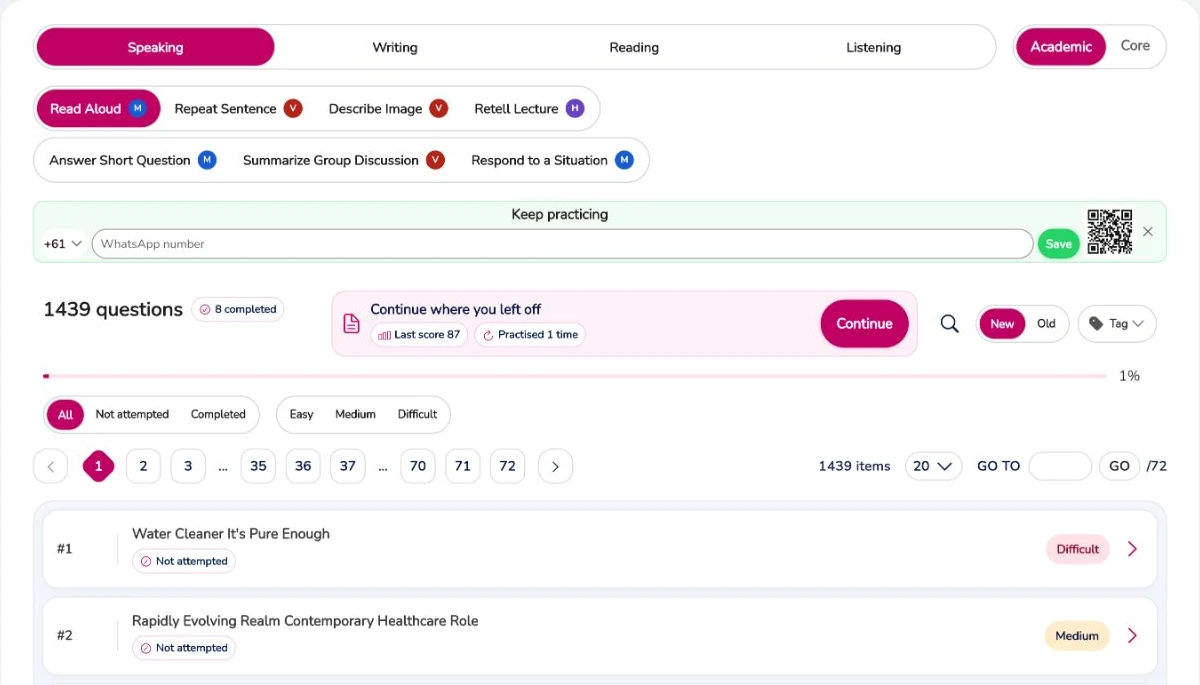Go to page 35

tap(258, 466)
